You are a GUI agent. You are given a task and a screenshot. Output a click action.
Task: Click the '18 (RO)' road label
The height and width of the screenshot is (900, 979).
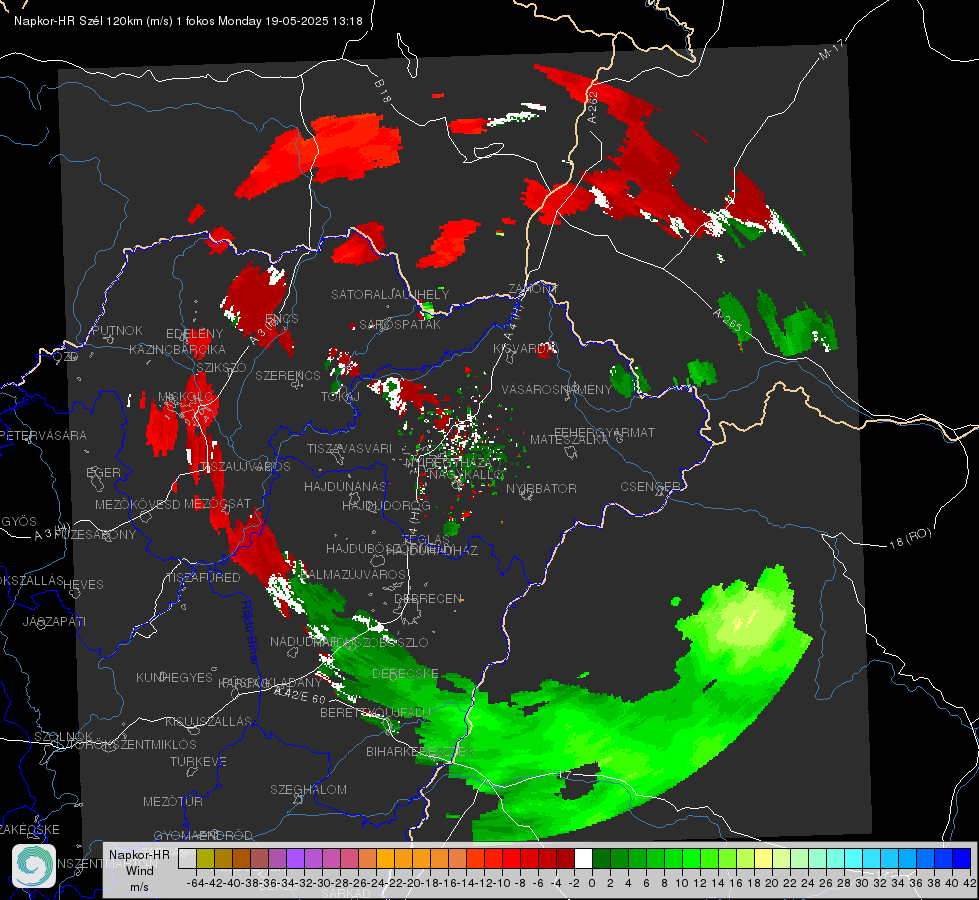(910, 538)
